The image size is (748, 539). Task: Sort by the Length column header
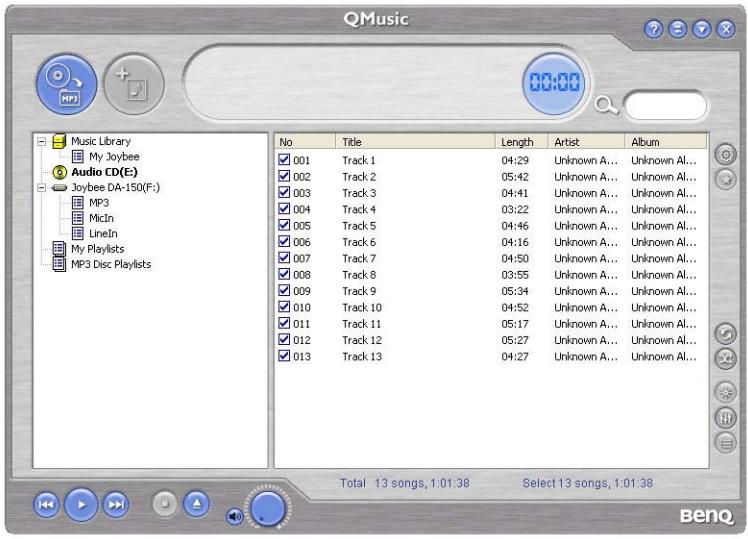pyautogui.click(x=522, y=142)
